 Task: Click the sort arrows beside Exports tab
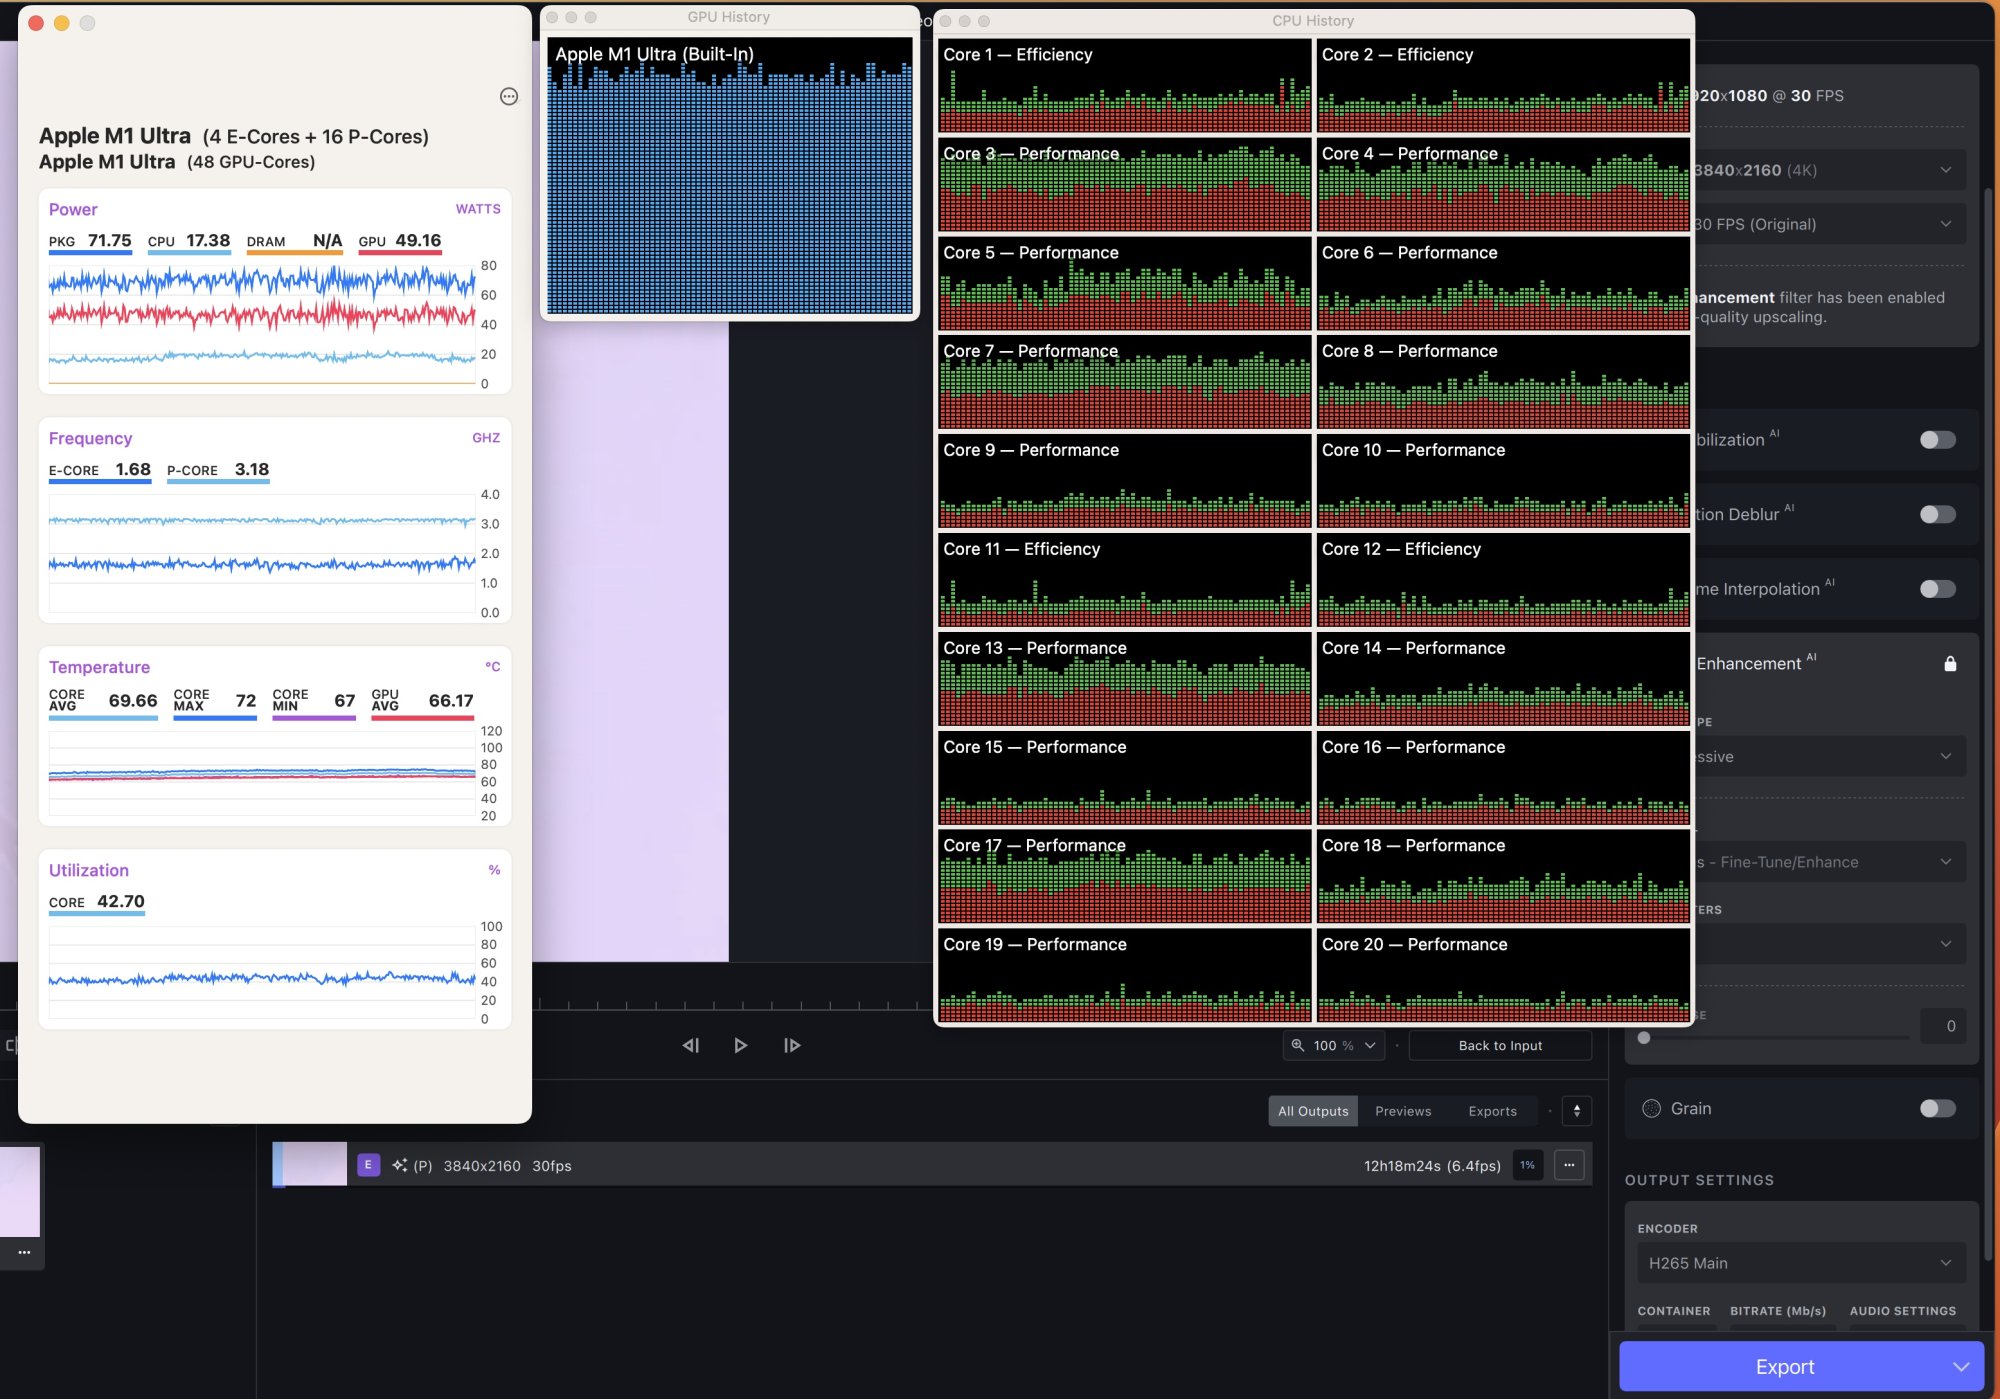pyautogui.click(x=1577, y=1111)
